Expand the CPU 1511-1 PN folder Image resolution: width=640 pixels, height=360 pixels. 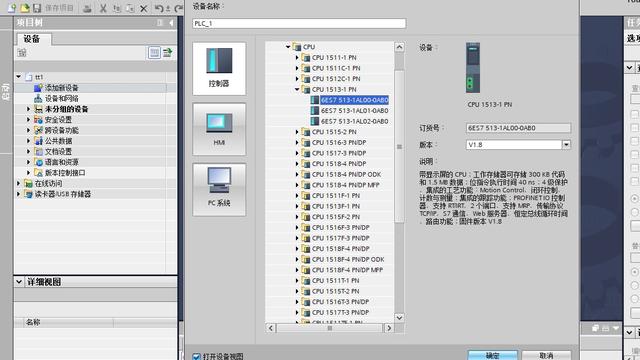pyautogui.click(x=297, y=58)
